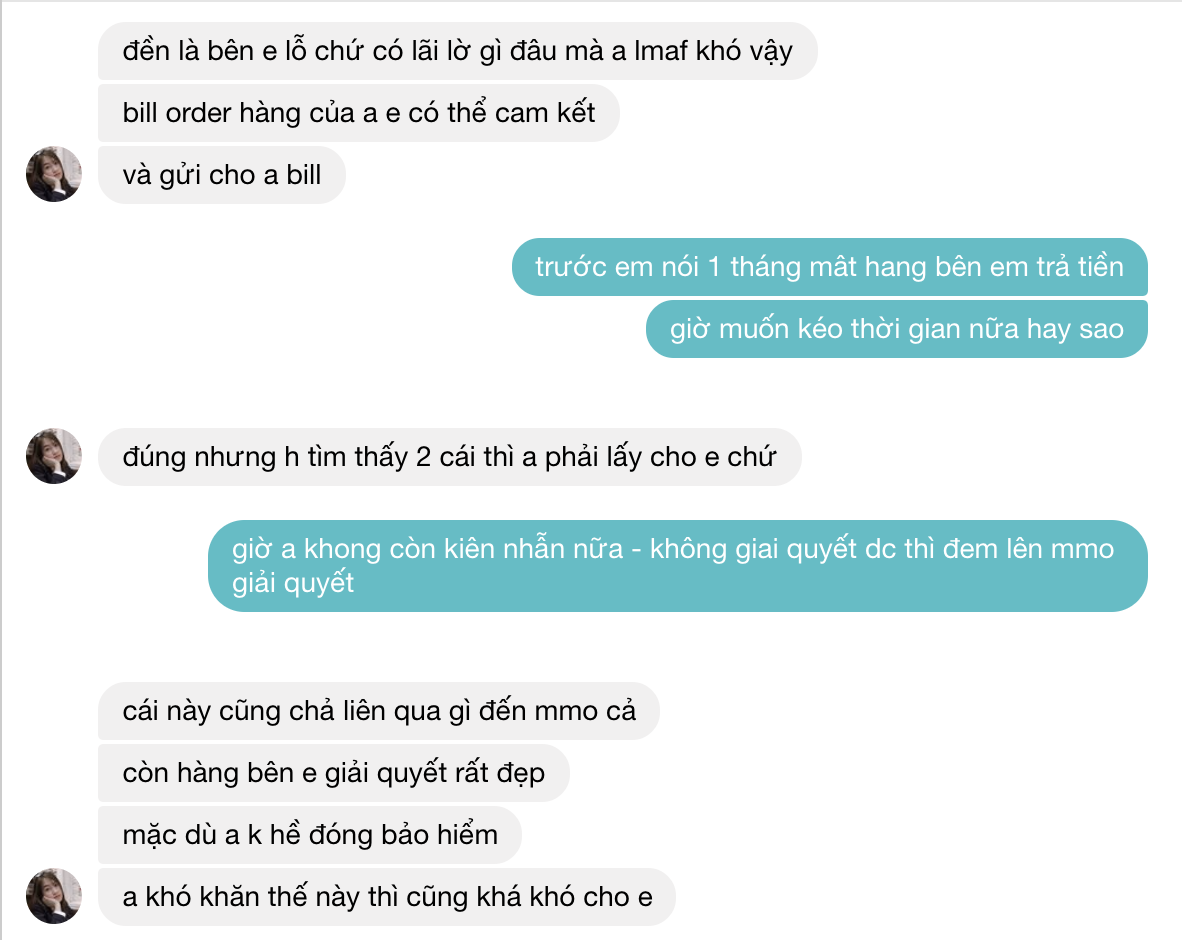The width and height of the screenshot is (1182, 940).
Task: Click sender avatar beside 'và gửi cho a bill'
Action: pos(54,174)
